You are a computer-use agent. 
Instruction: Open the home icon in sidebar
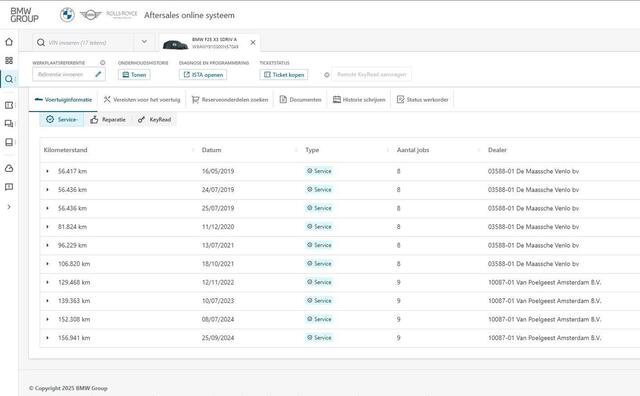9,42
